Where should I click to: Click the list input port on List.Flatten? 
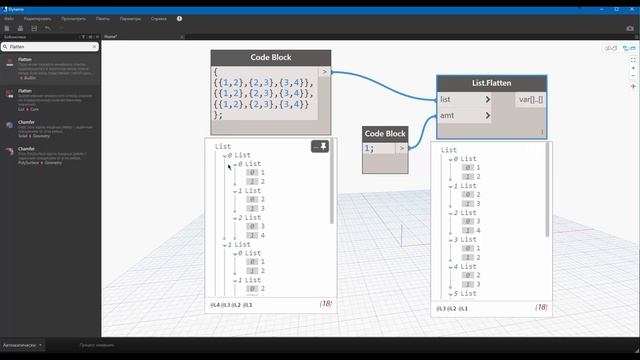pyautogui.click(x=464, y=100)
